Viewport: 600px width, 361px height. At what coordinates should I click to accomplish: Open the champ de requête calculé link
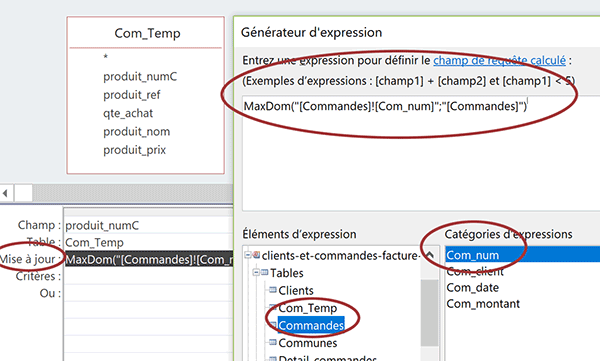(499, 60)
